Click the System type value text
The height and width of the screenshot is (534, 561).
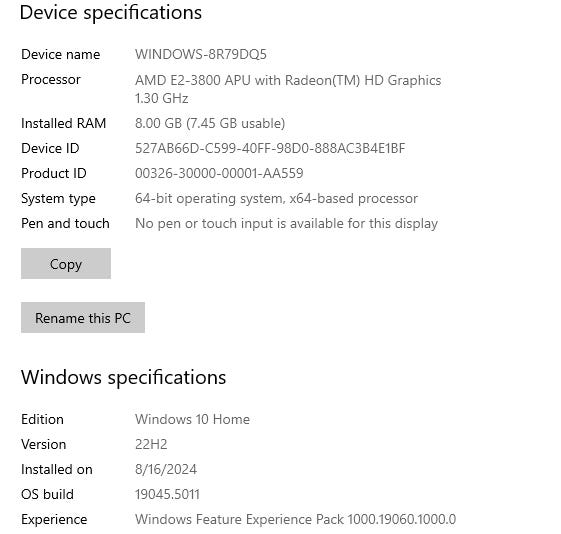tap(276, 198)
